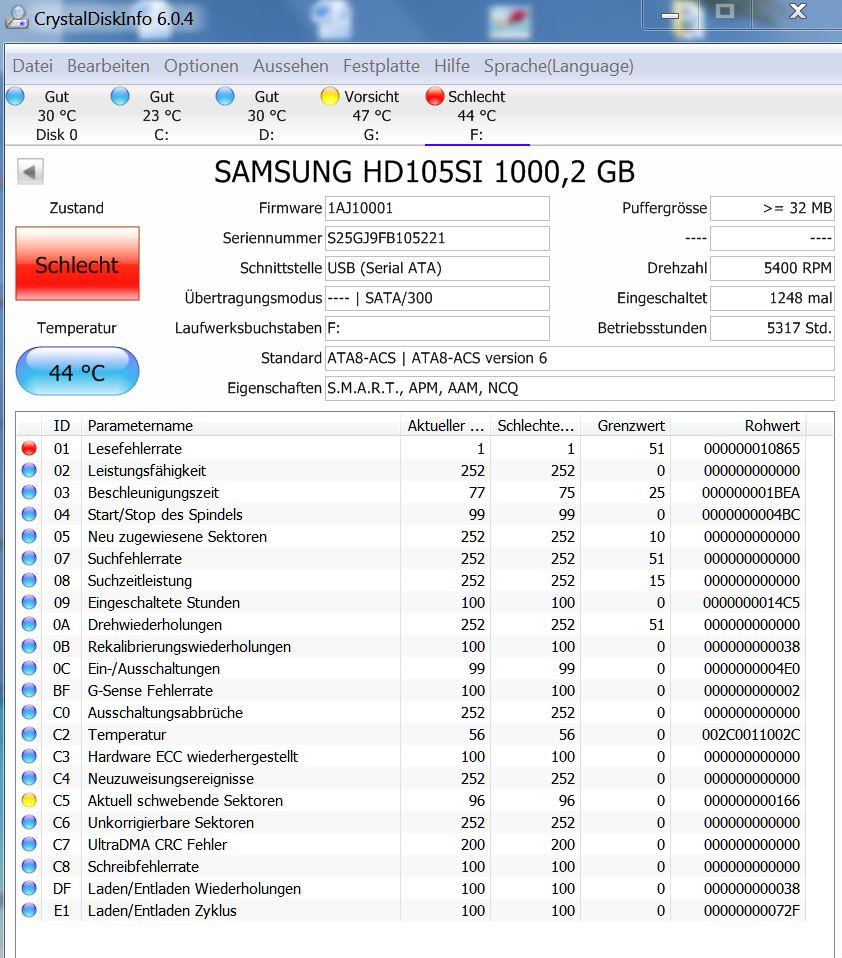This screenshot has width=842, height=958.
Task: Click the Puffergrösse value field
Action: pos(772,208)
